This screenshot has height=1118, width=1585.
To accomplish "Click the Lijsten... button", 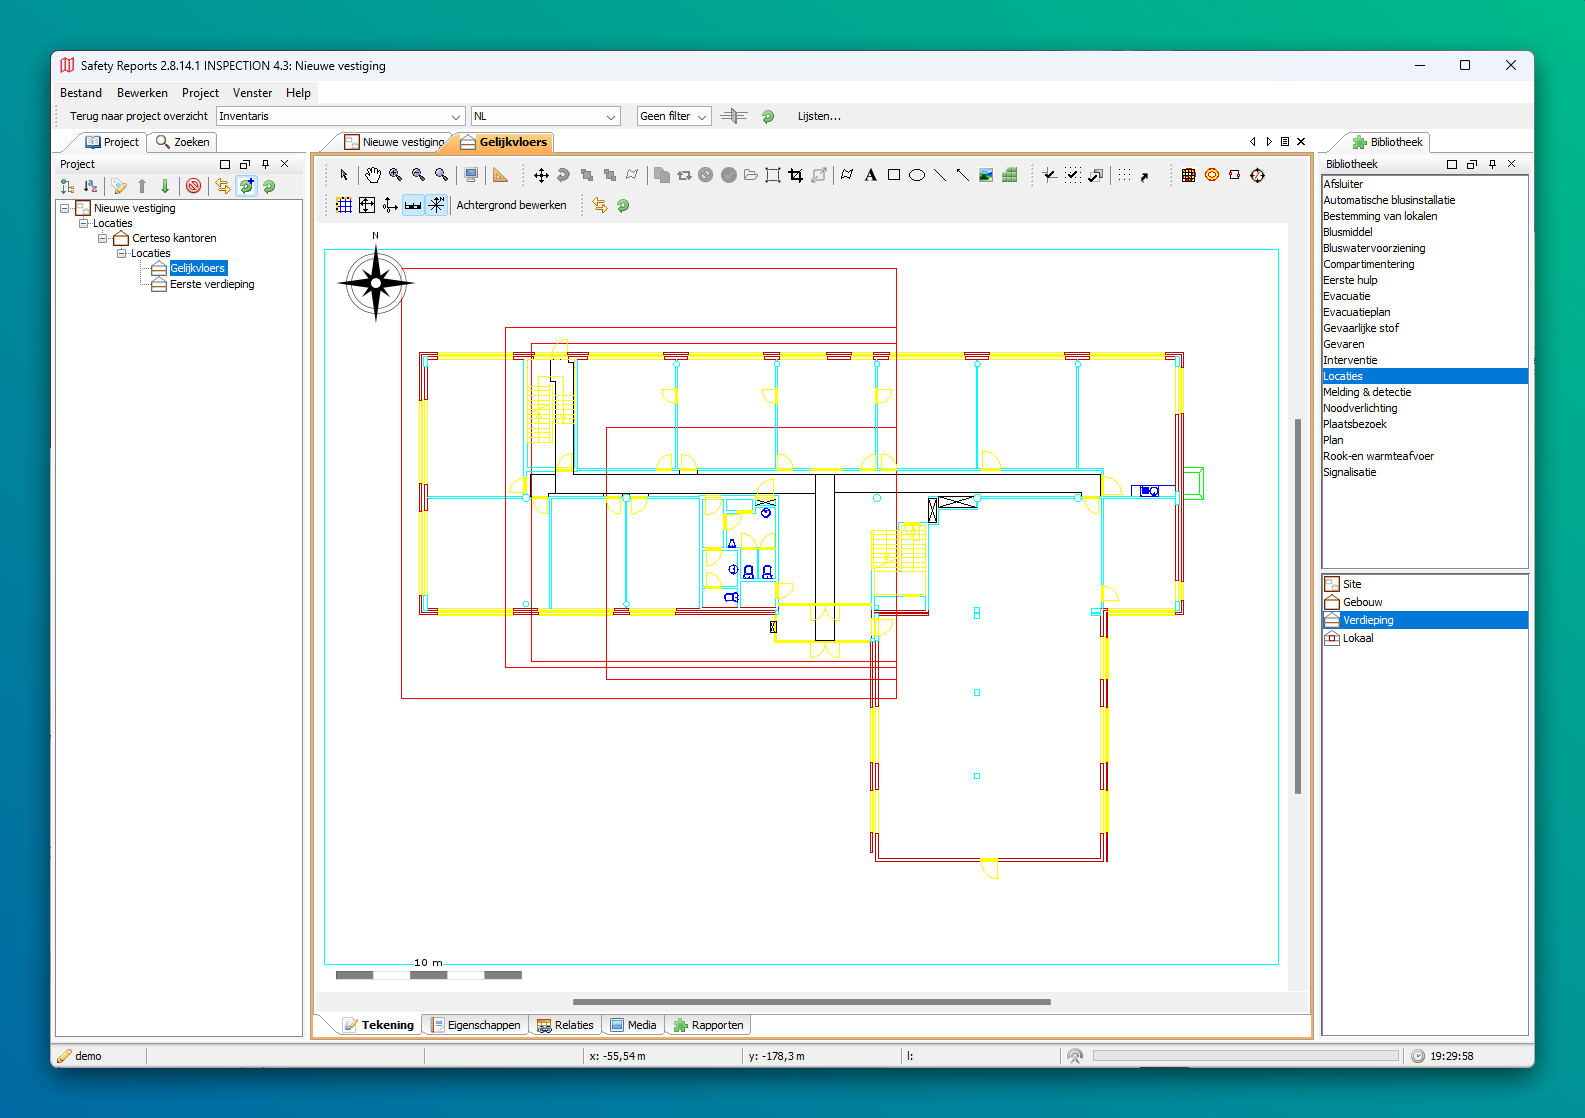I will [x=819, y=117].
